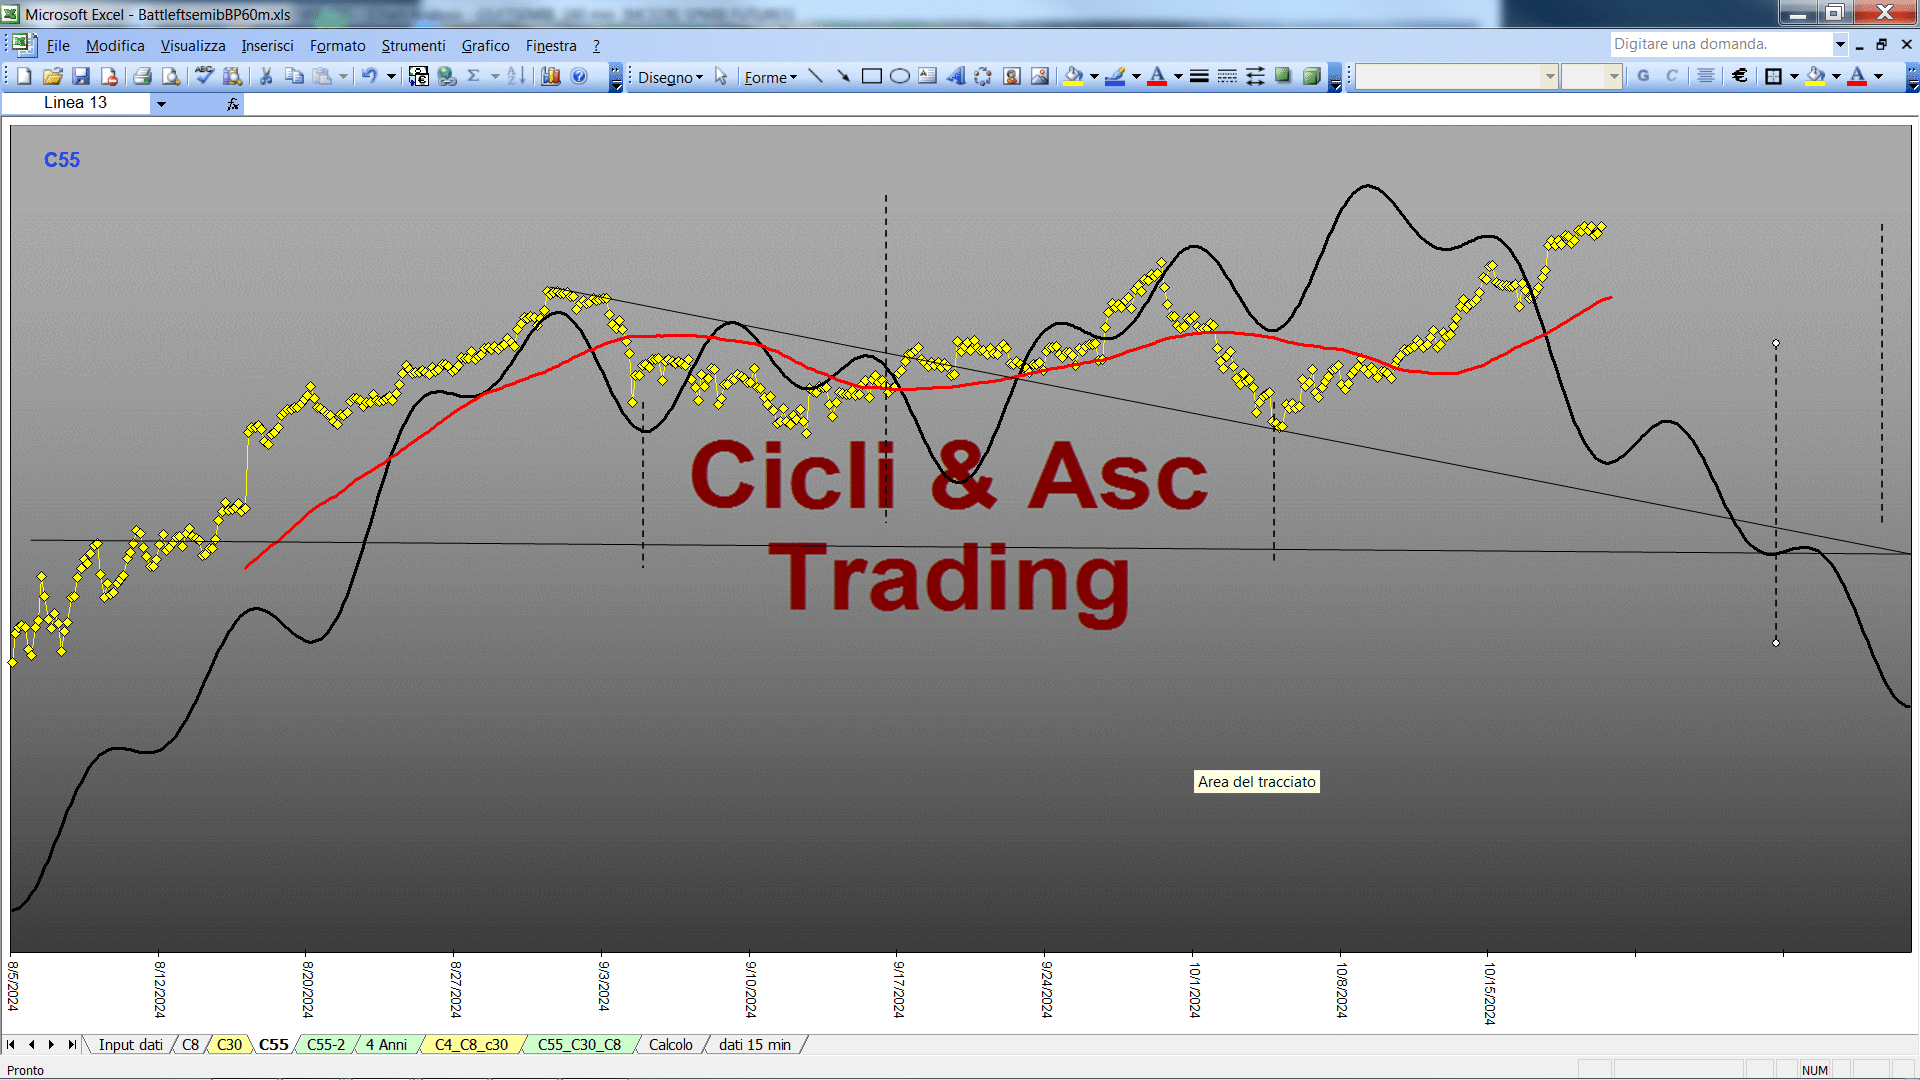Click the Copy icon
This screenshot has width=1920, height=1080.
point(294,76)
